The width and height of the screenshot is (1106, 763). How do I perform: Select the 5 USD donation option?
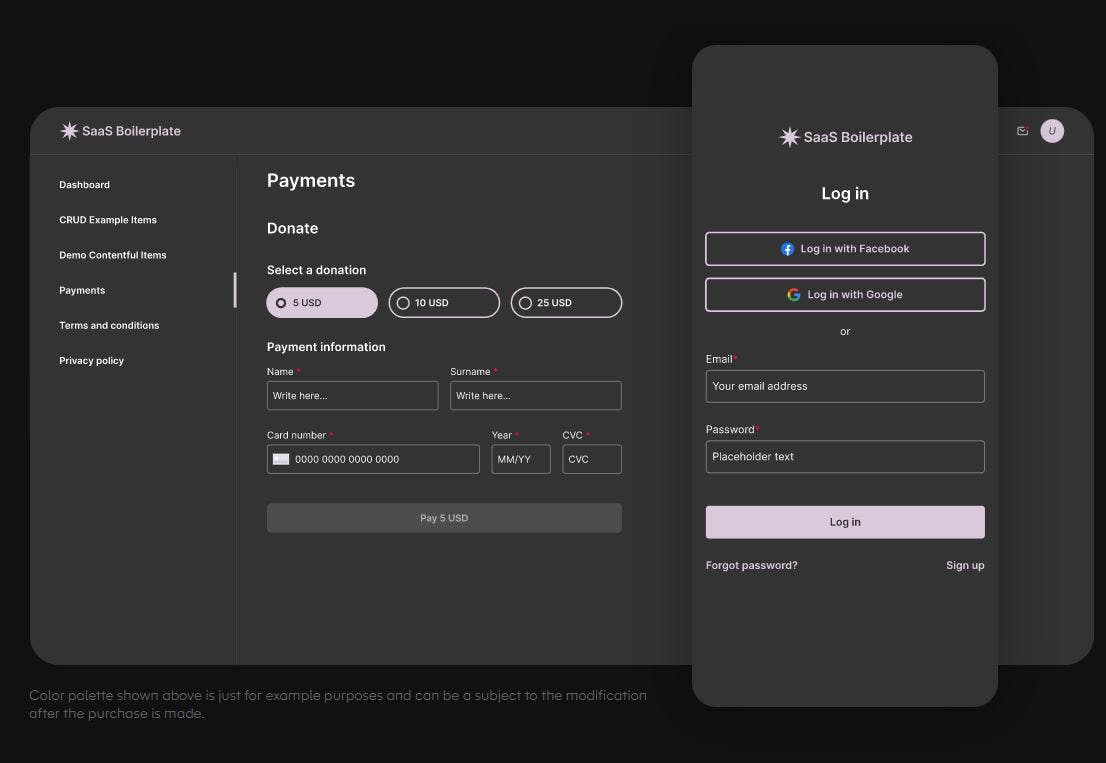point(322,303)
